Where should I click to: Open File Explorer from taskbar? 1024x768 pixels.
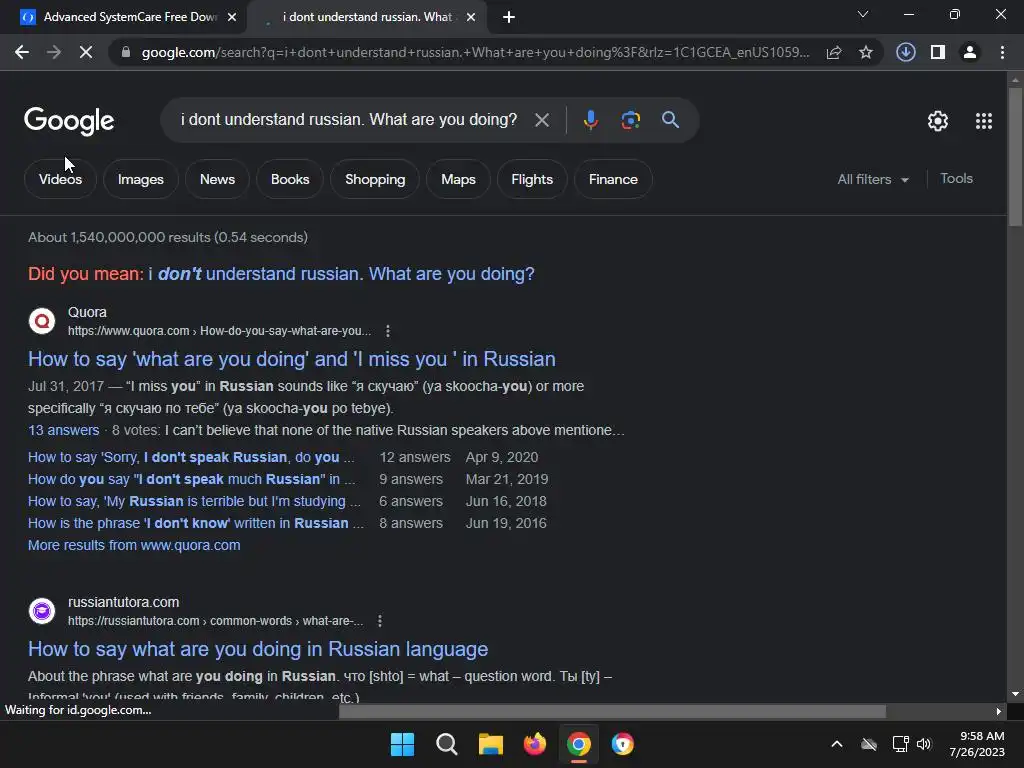(x=490, y=744)
